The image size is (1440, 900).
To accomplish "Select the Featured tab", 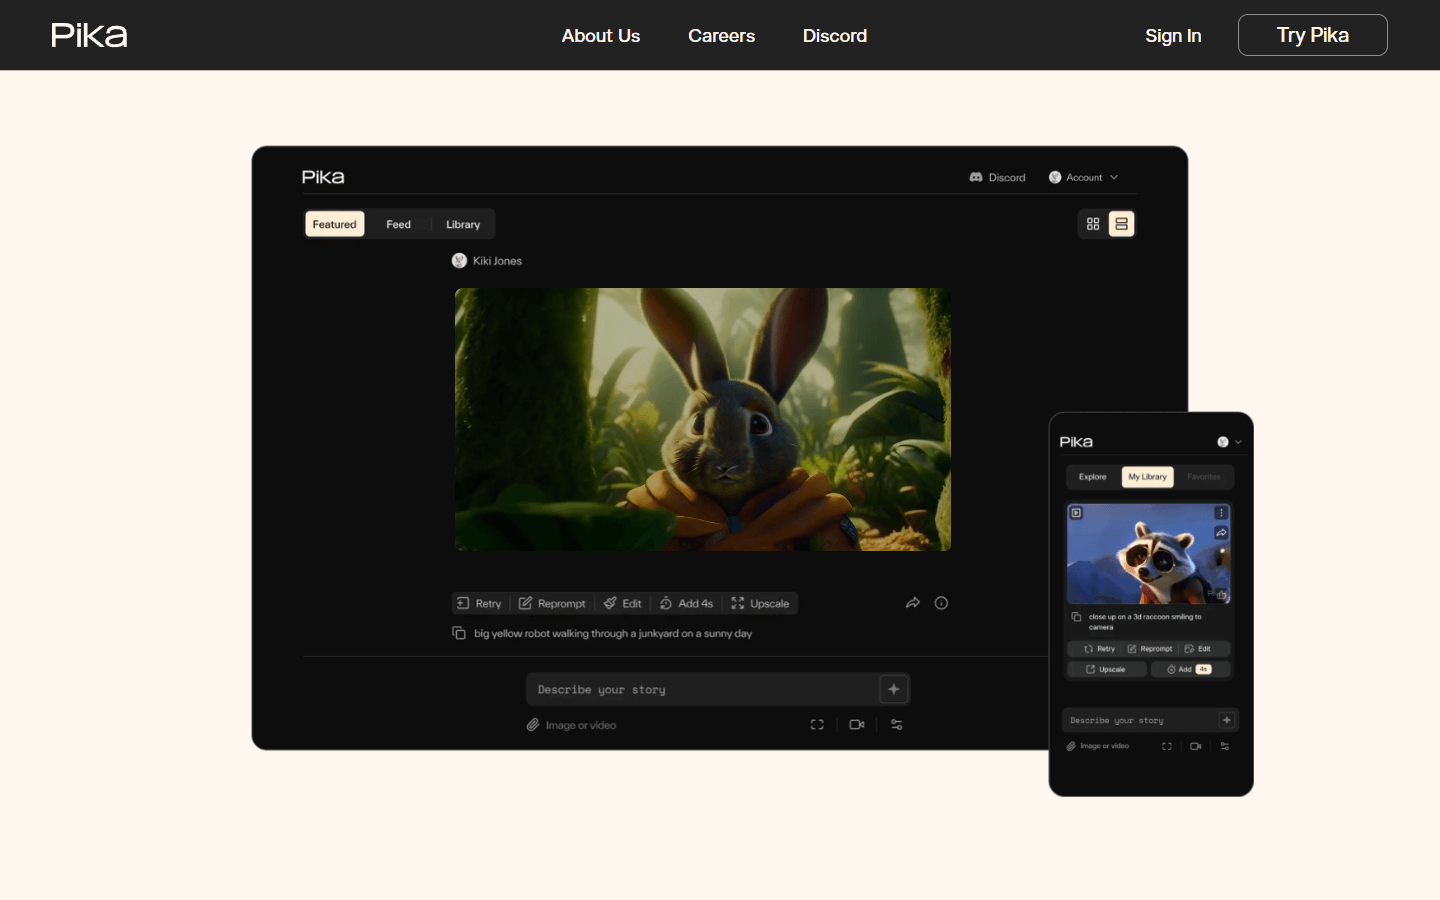I will [334, 224].
